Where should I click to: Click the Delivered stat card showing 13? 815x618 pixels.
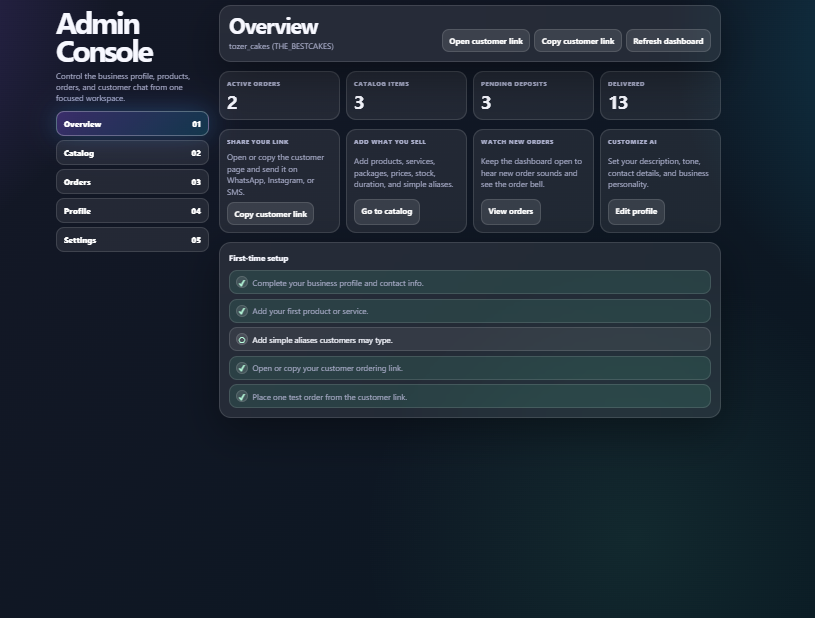(660, 96)
